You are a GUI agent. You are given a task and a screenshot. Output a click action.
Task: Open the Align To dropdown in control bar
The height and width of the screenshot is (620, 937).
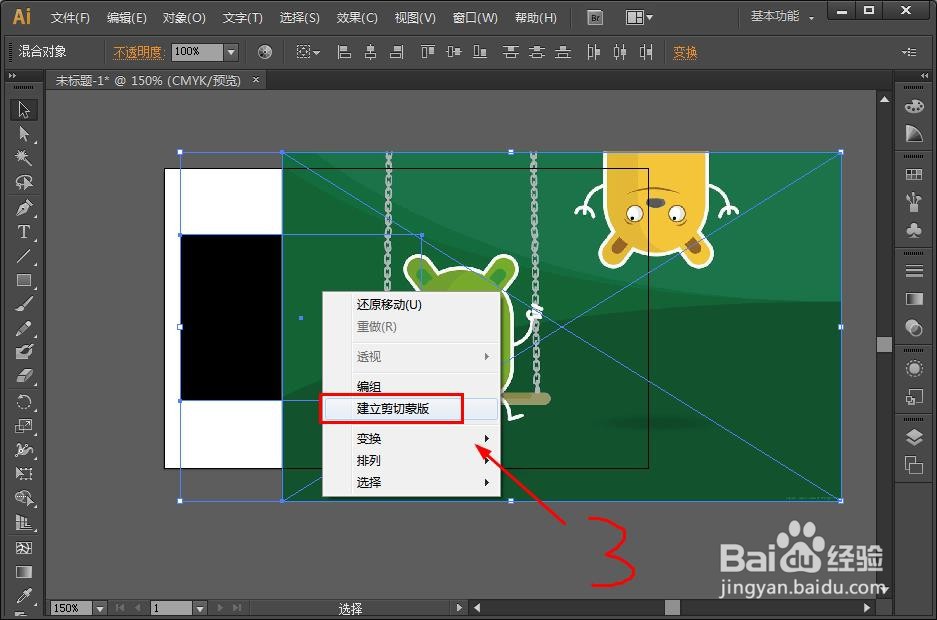(308, 53)
